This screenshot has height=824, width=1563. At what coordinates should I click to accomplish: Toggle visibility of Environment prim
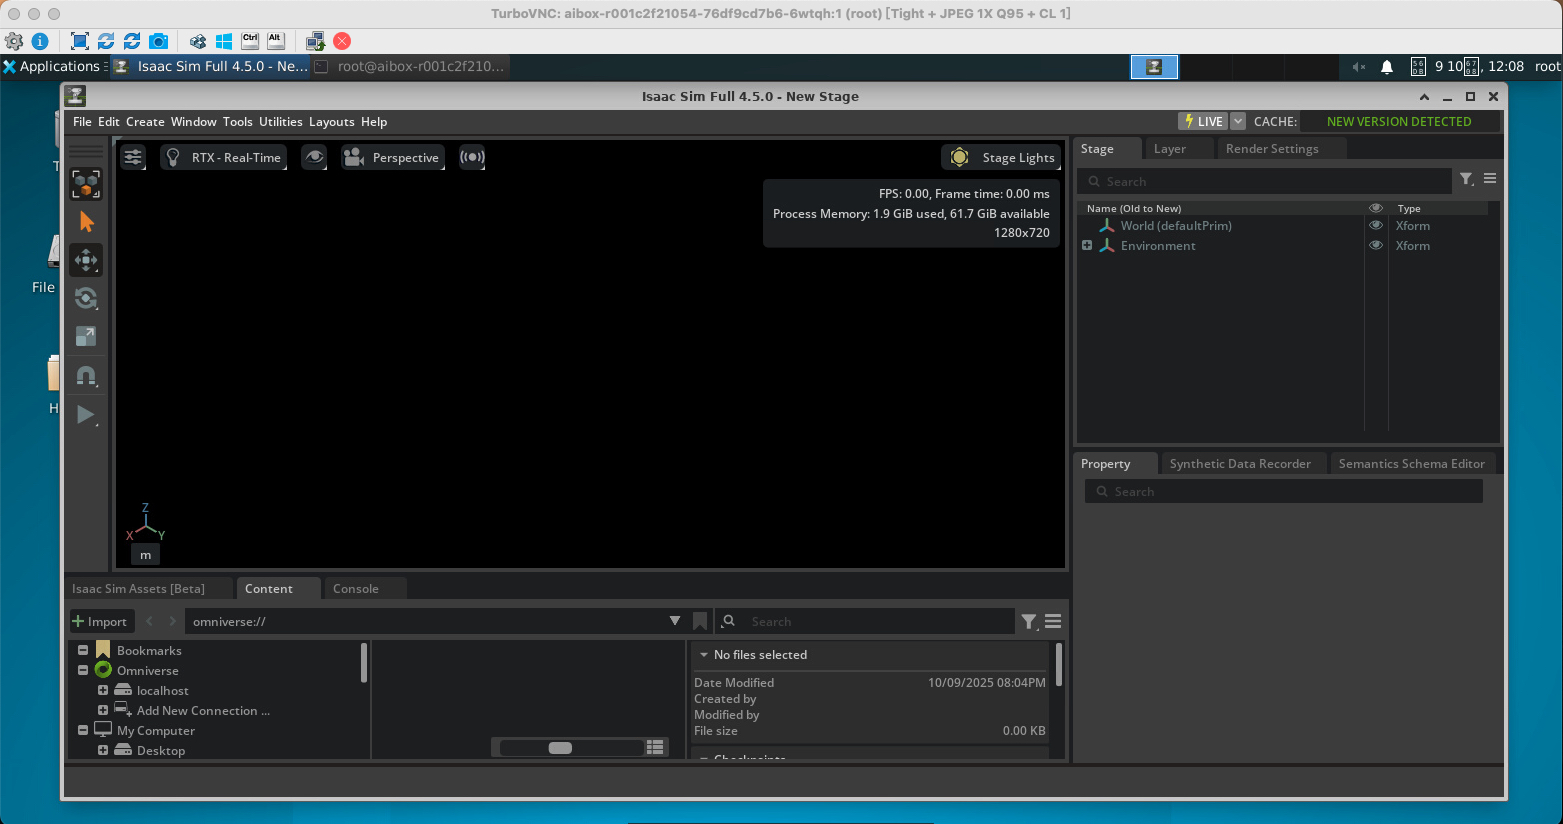[x=1376, y=246]
